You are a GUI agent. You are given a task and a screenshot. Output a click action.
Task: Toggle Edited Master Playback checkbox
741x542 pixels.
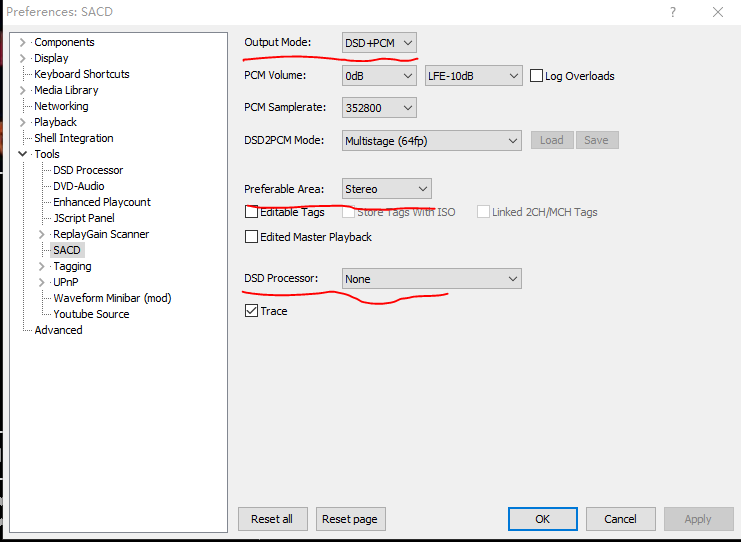click(x=252, y=237)
